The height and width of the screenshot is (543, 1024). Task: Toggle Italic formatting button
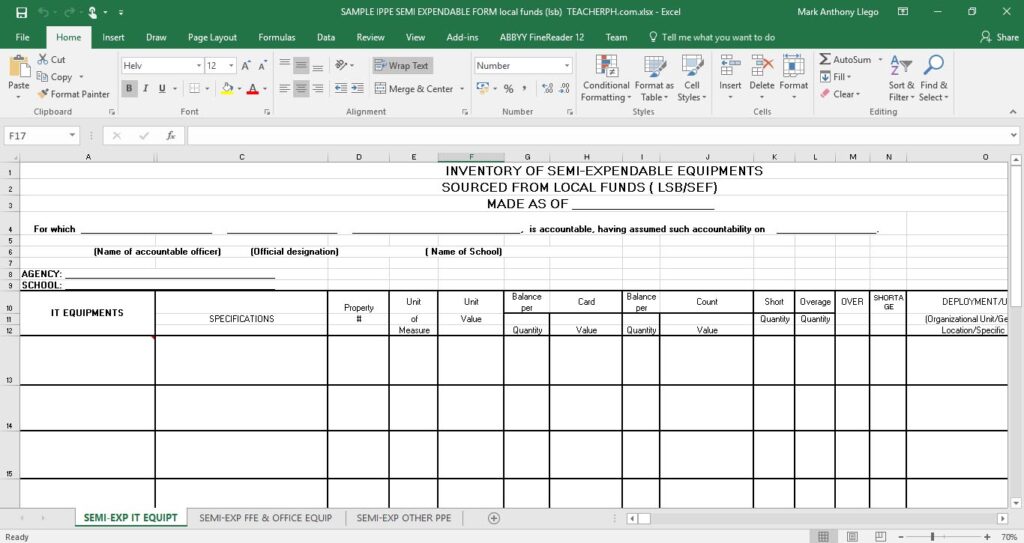click(x=145, y=89)
